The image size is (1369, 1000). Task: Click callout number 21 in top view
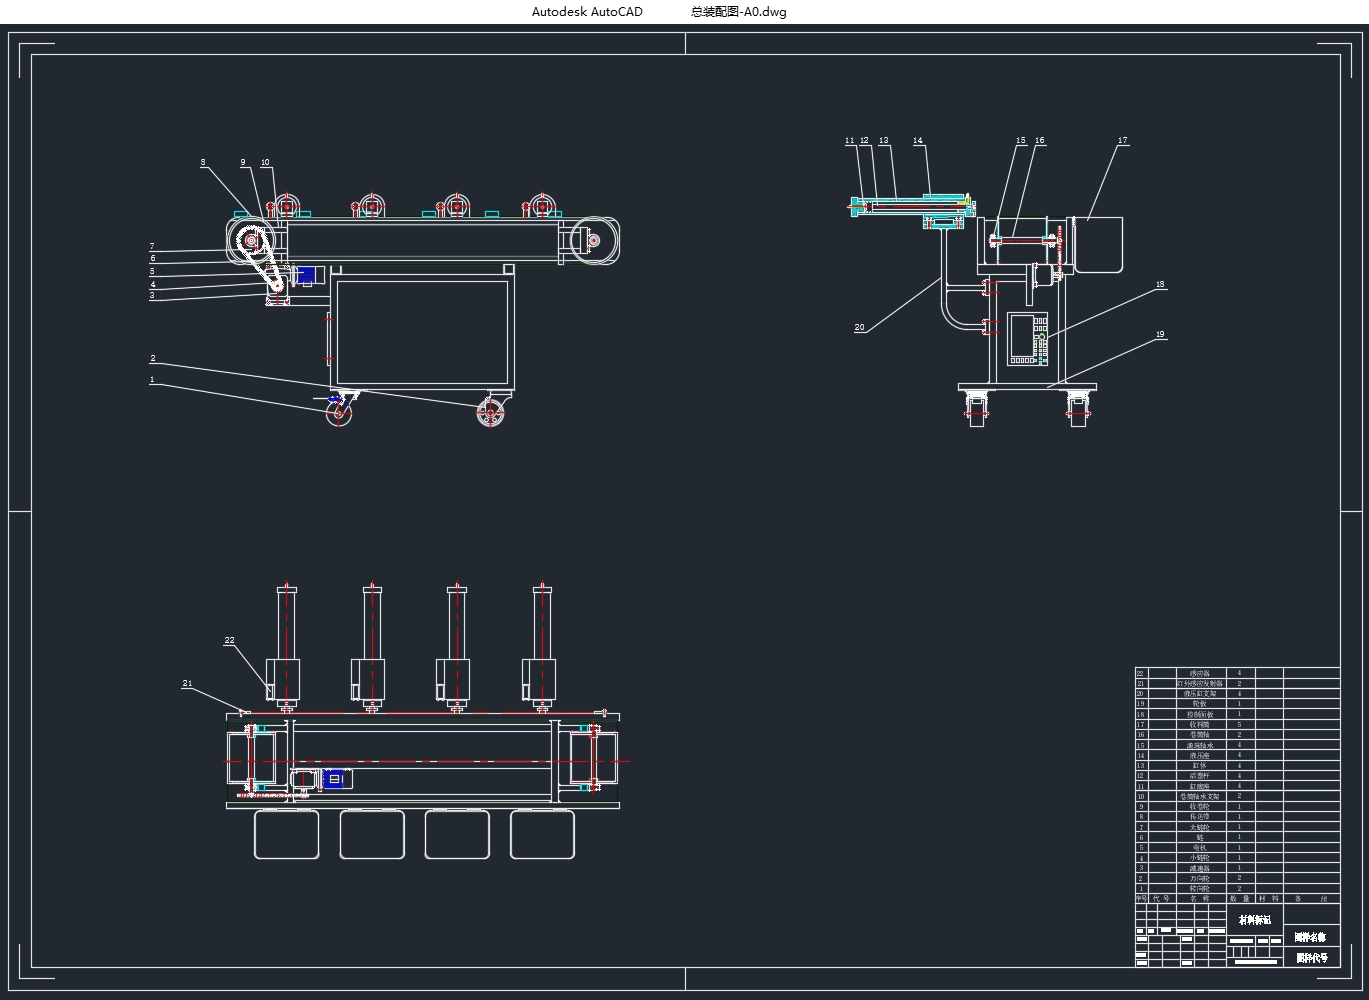187,684
